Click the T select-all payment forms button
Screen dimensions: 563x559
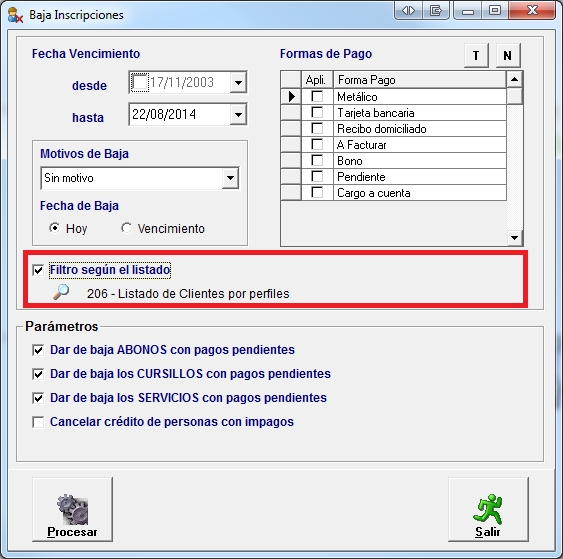476,56
